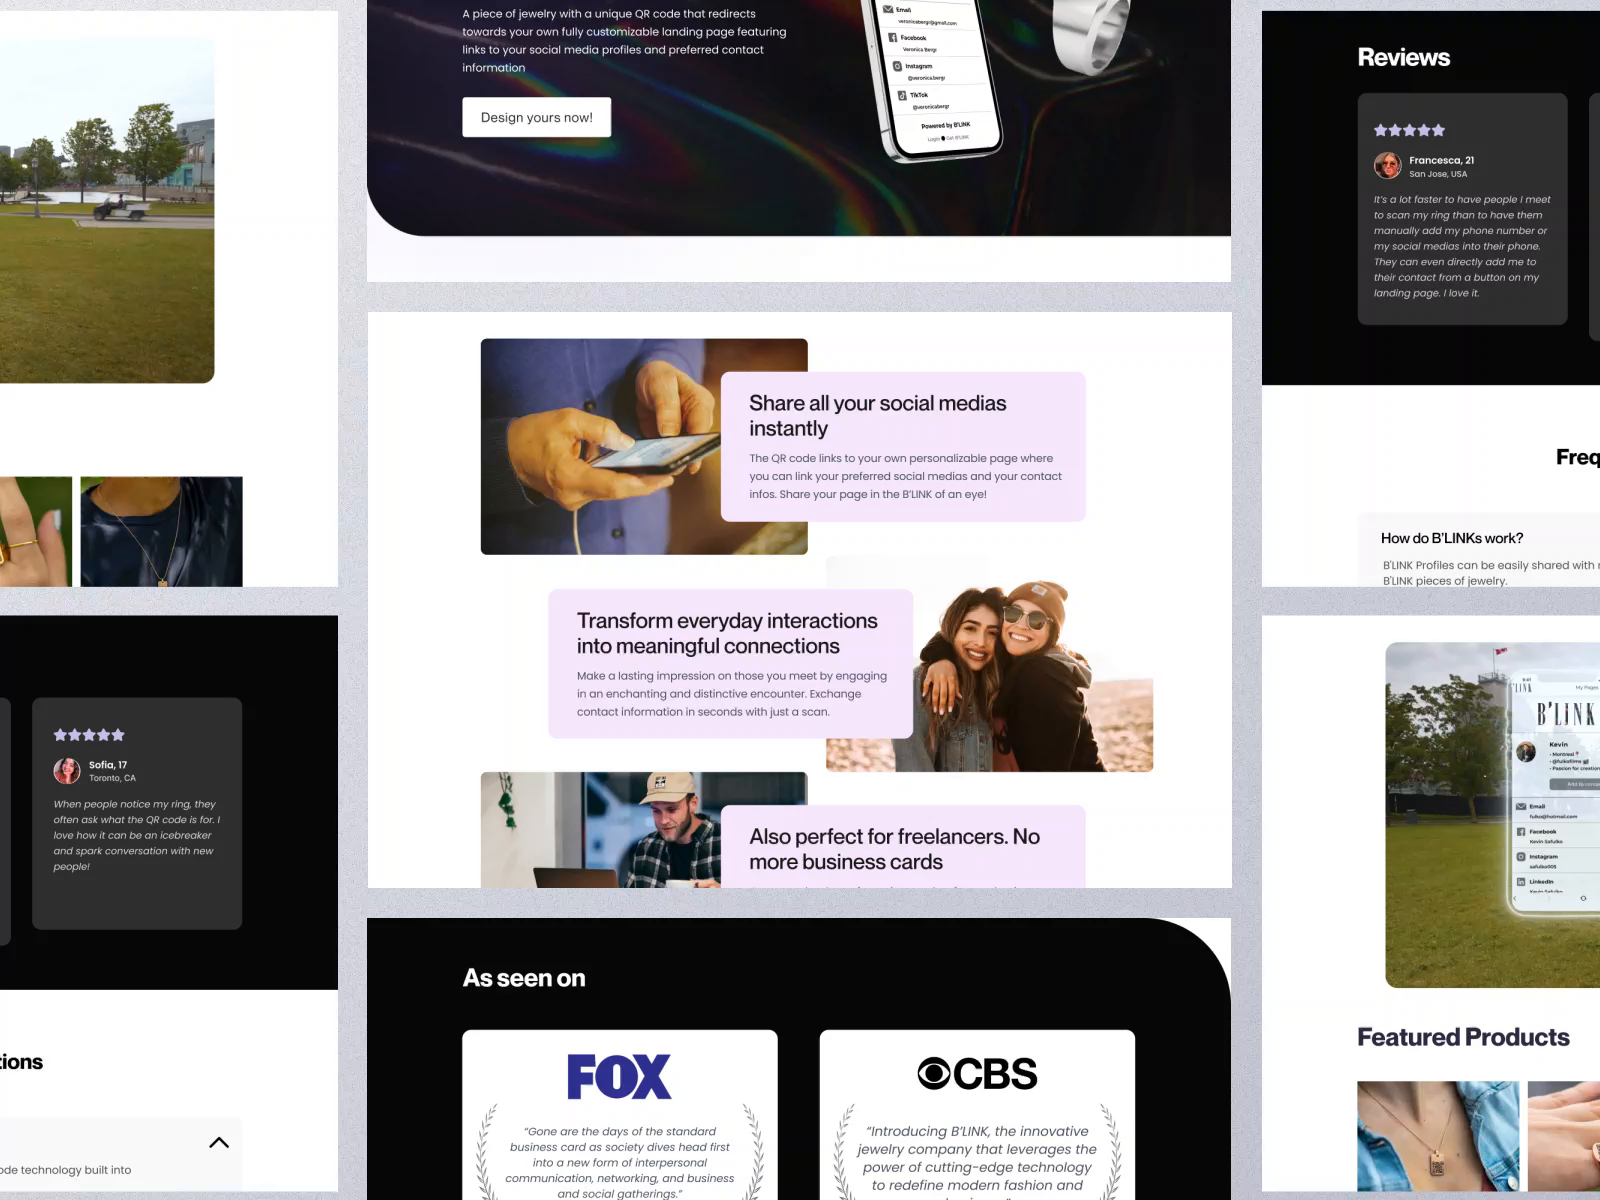Click the Email icon on hero phone mockup
The width and height of the screenshot is (1600, 1200).
pyautogui.click(x=888, y=9)
